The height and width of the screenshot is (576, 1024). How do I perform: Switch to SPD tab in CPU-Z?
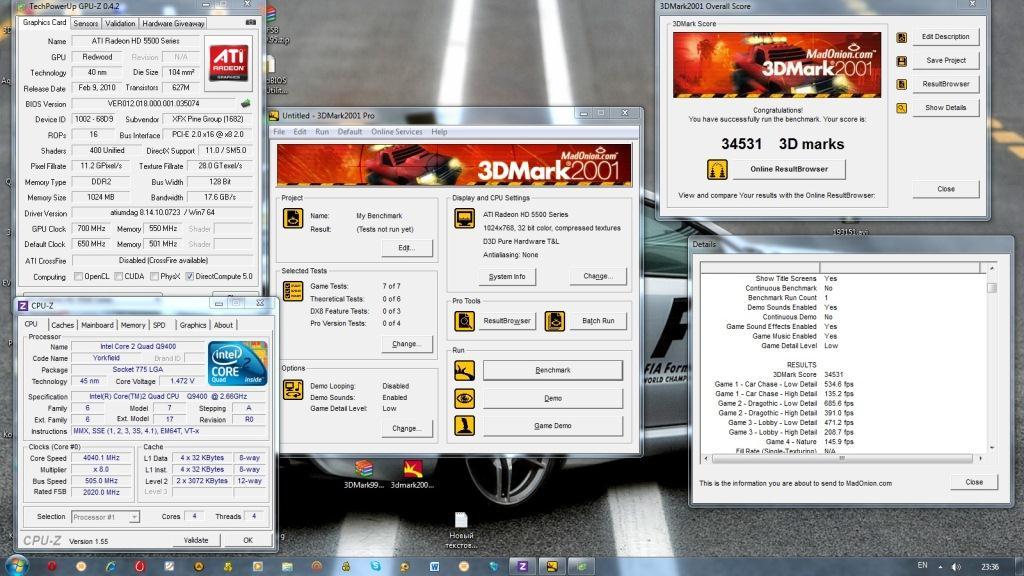tap(159, 325)
